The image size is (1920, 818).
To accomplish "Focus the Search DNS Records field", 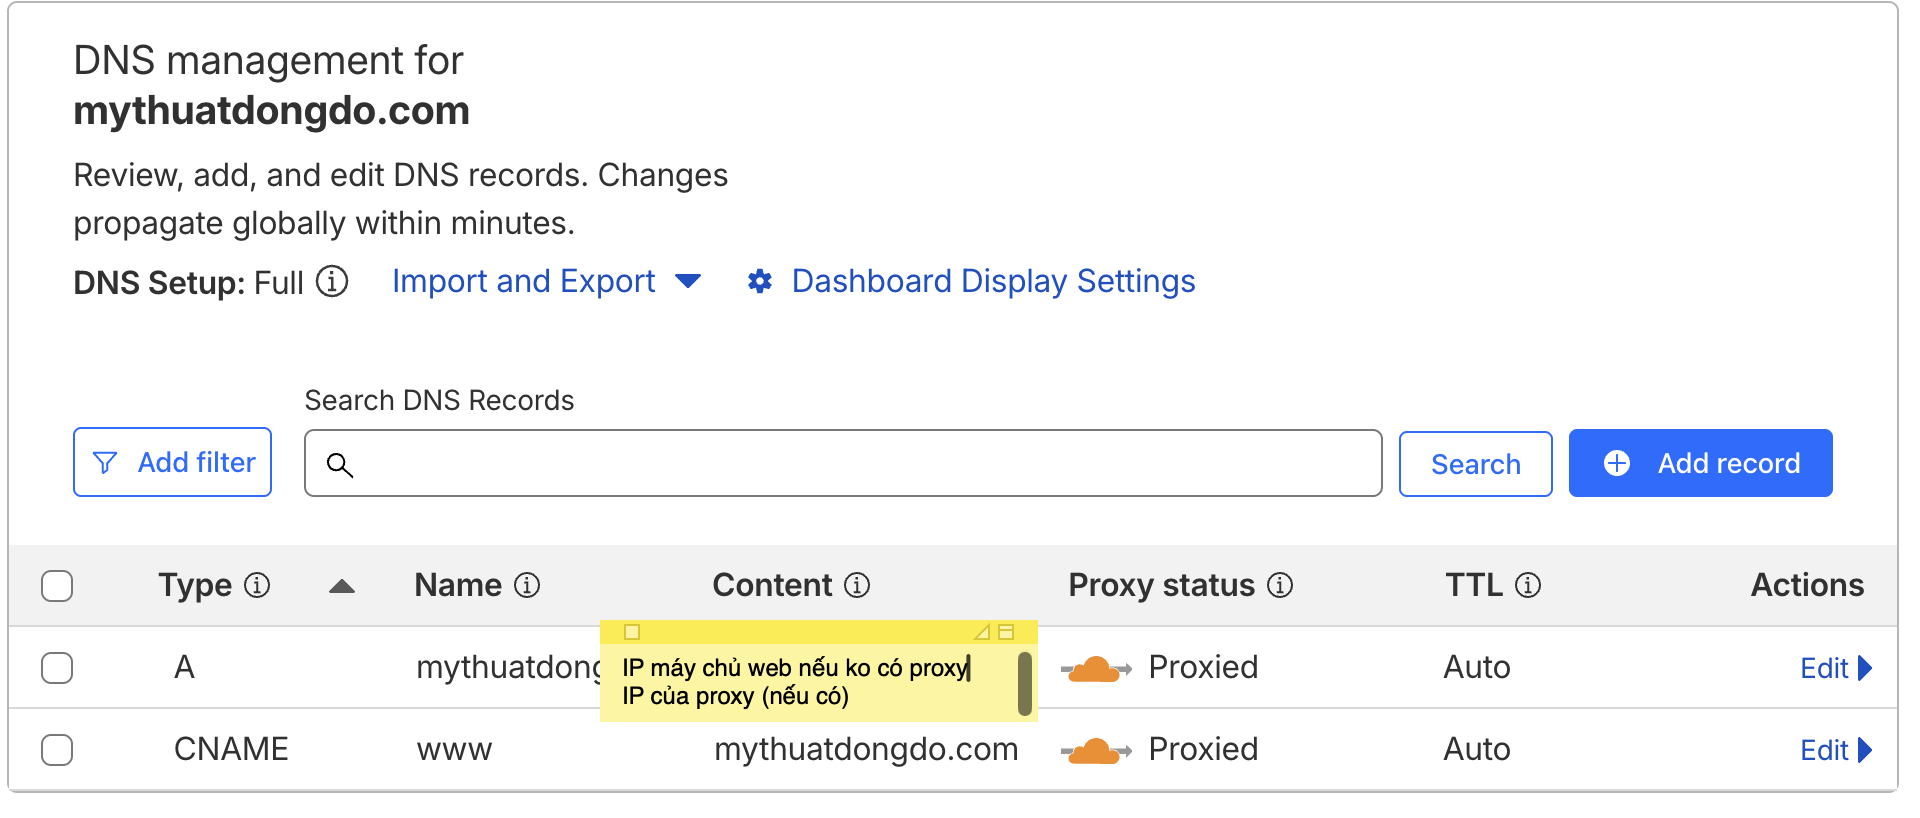I will pos(860,463).
